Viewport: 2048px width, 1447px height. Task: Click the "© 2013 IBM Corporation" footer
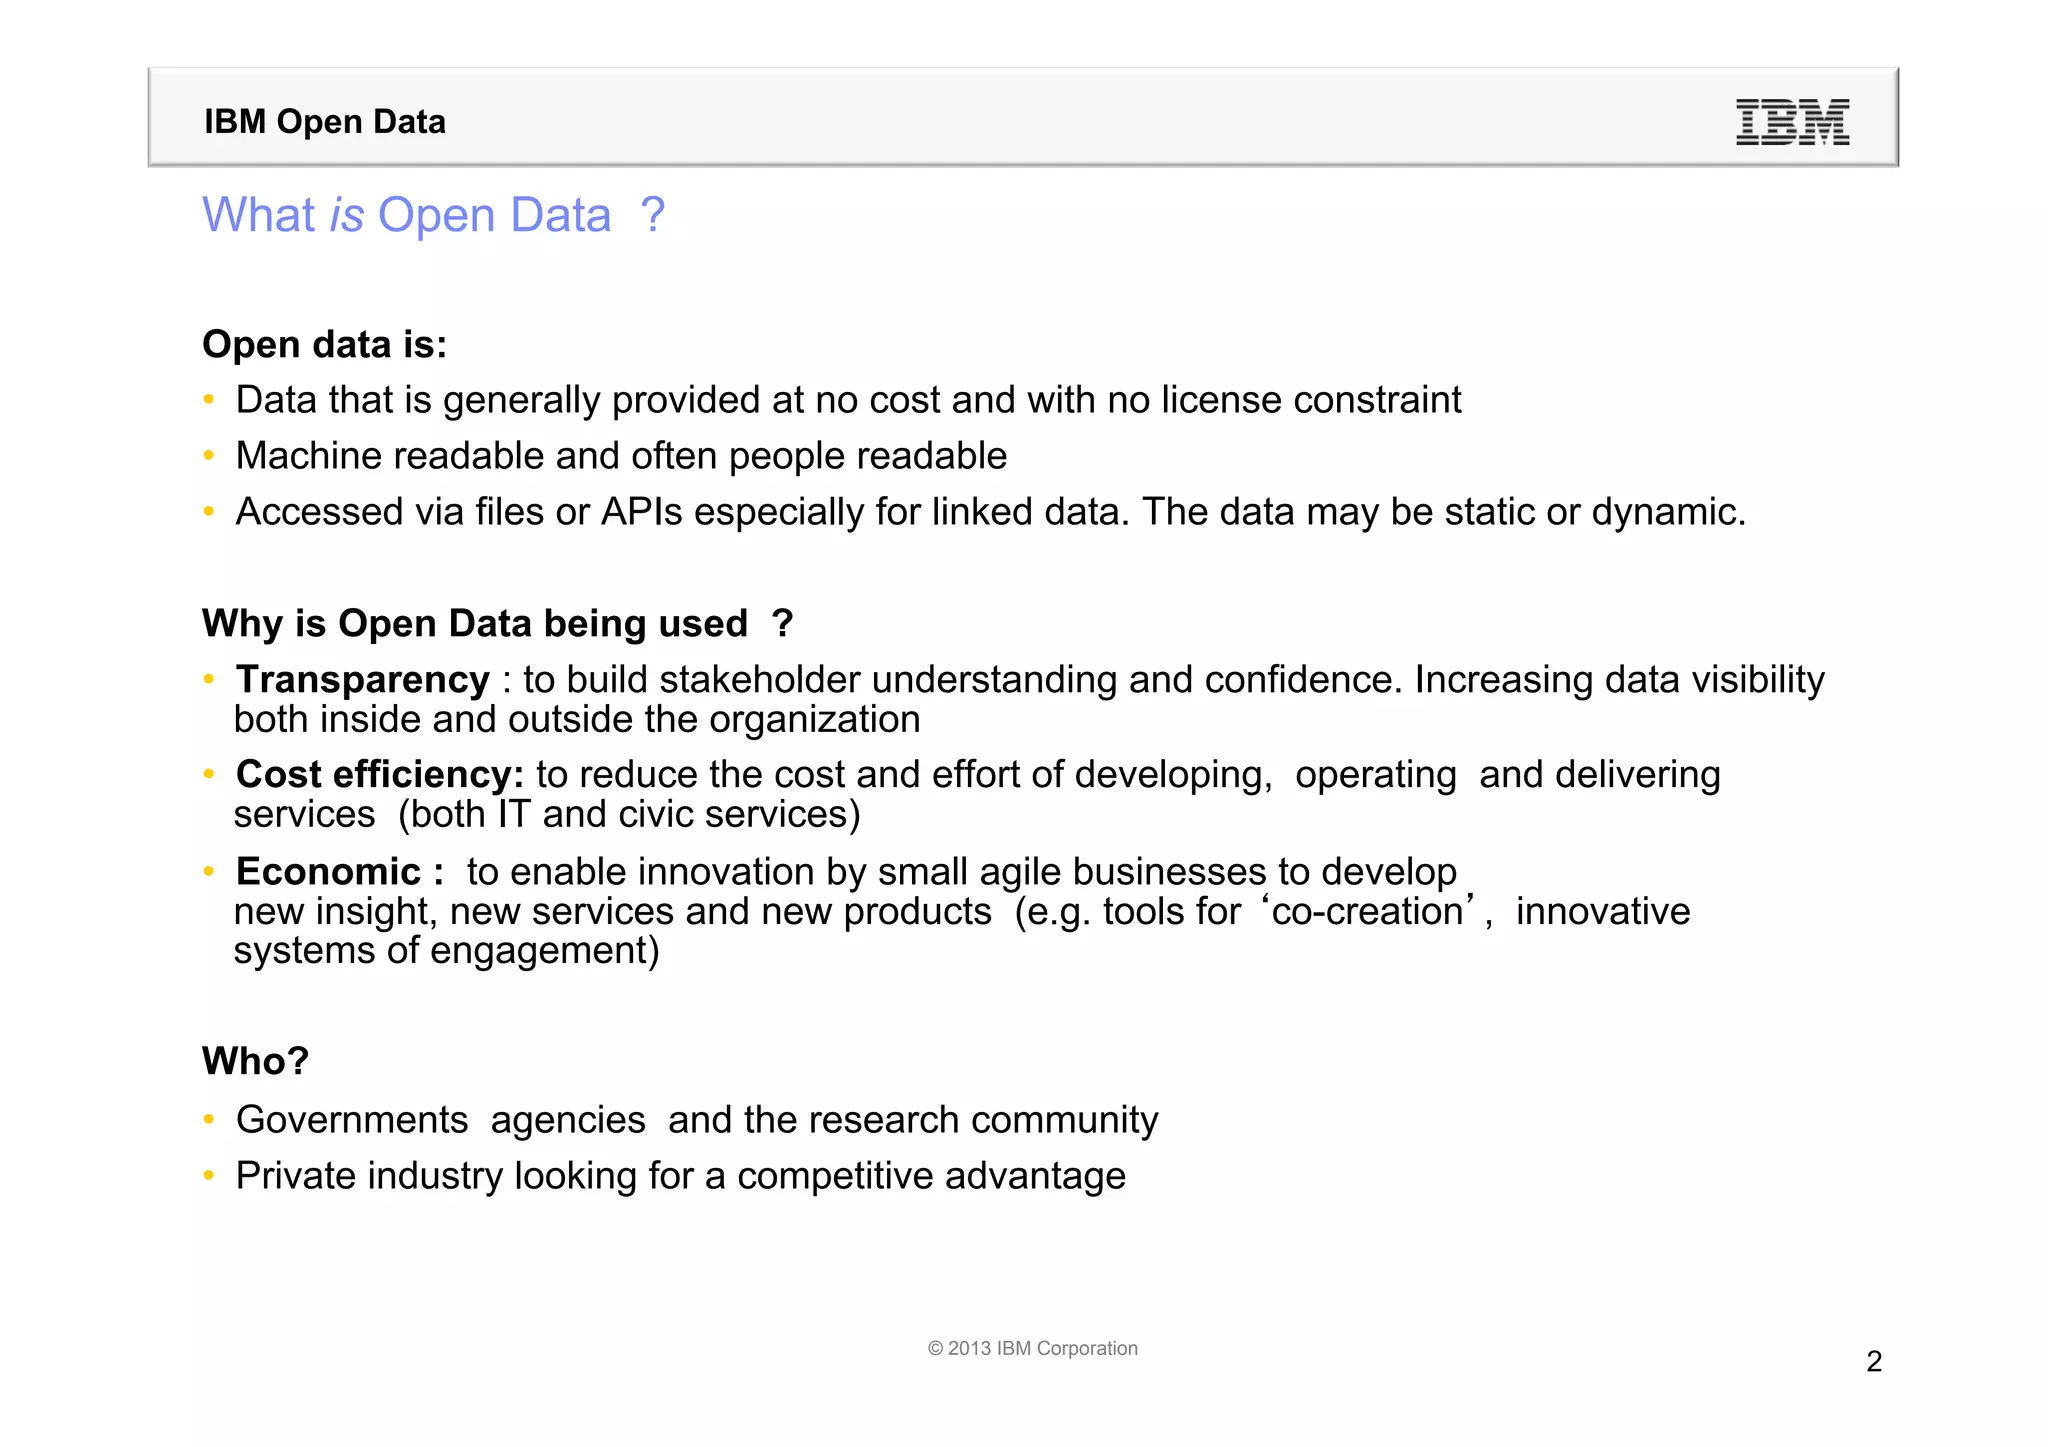point(1032,1348)
